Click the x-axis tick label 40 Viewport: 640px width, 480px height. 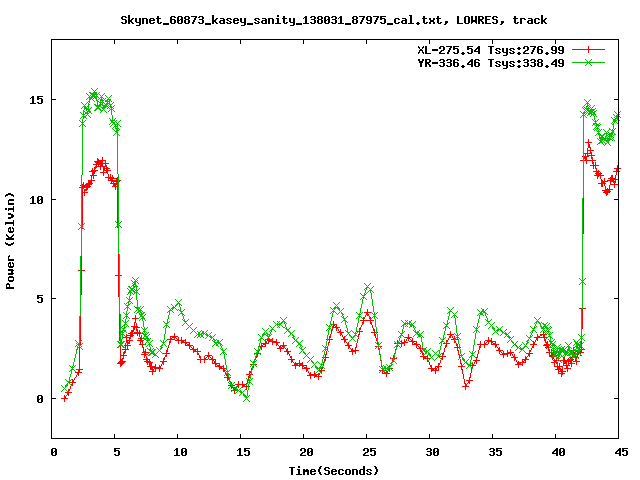pyautogui.click(x=558, y=452)
